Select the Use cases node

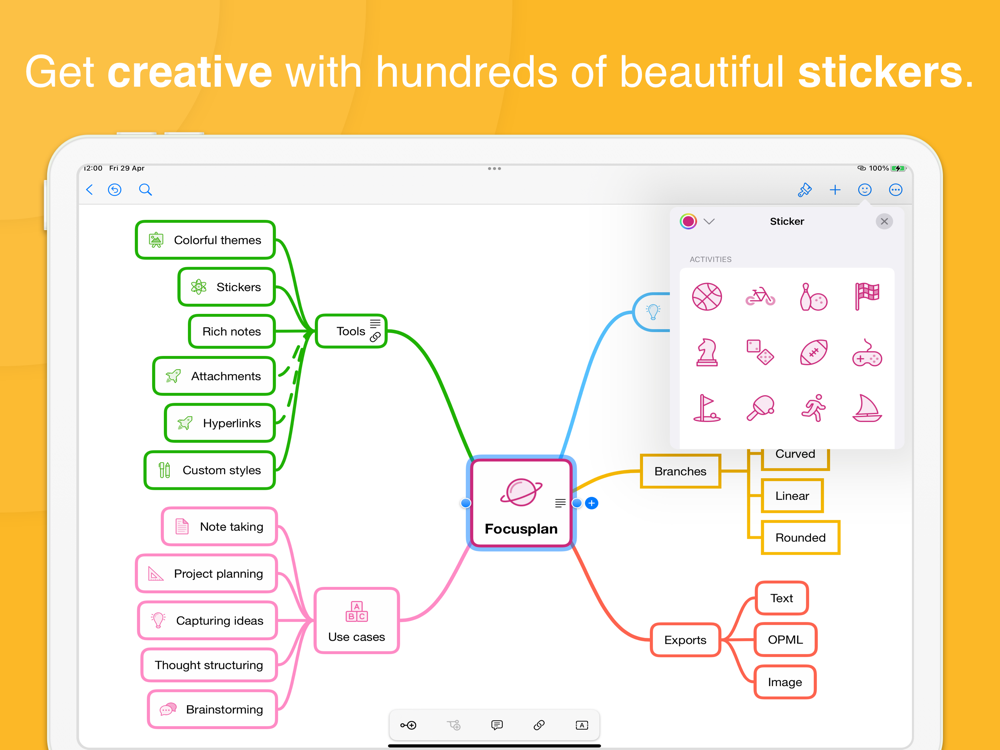pyautogui.click(x=357, y=621)
